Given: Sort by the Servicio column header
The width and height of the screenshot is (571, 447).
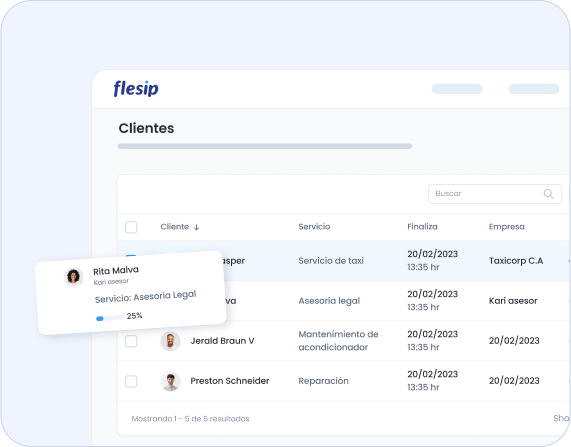Looking at the screenshot, I should pyautogui.click(x=314, y=227).
